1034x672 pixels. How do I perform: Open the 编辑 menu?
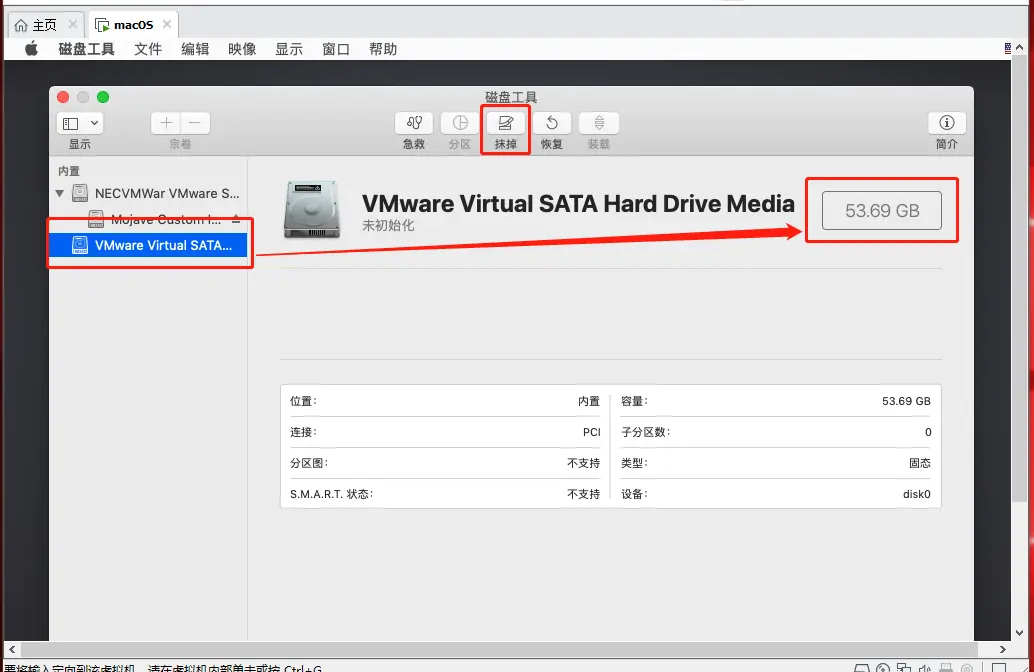(195, 49)
